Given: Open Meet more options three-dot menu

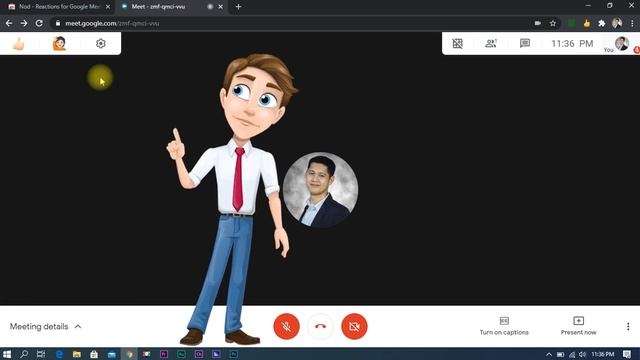Looking at the screenshot, I should point(628,326).
